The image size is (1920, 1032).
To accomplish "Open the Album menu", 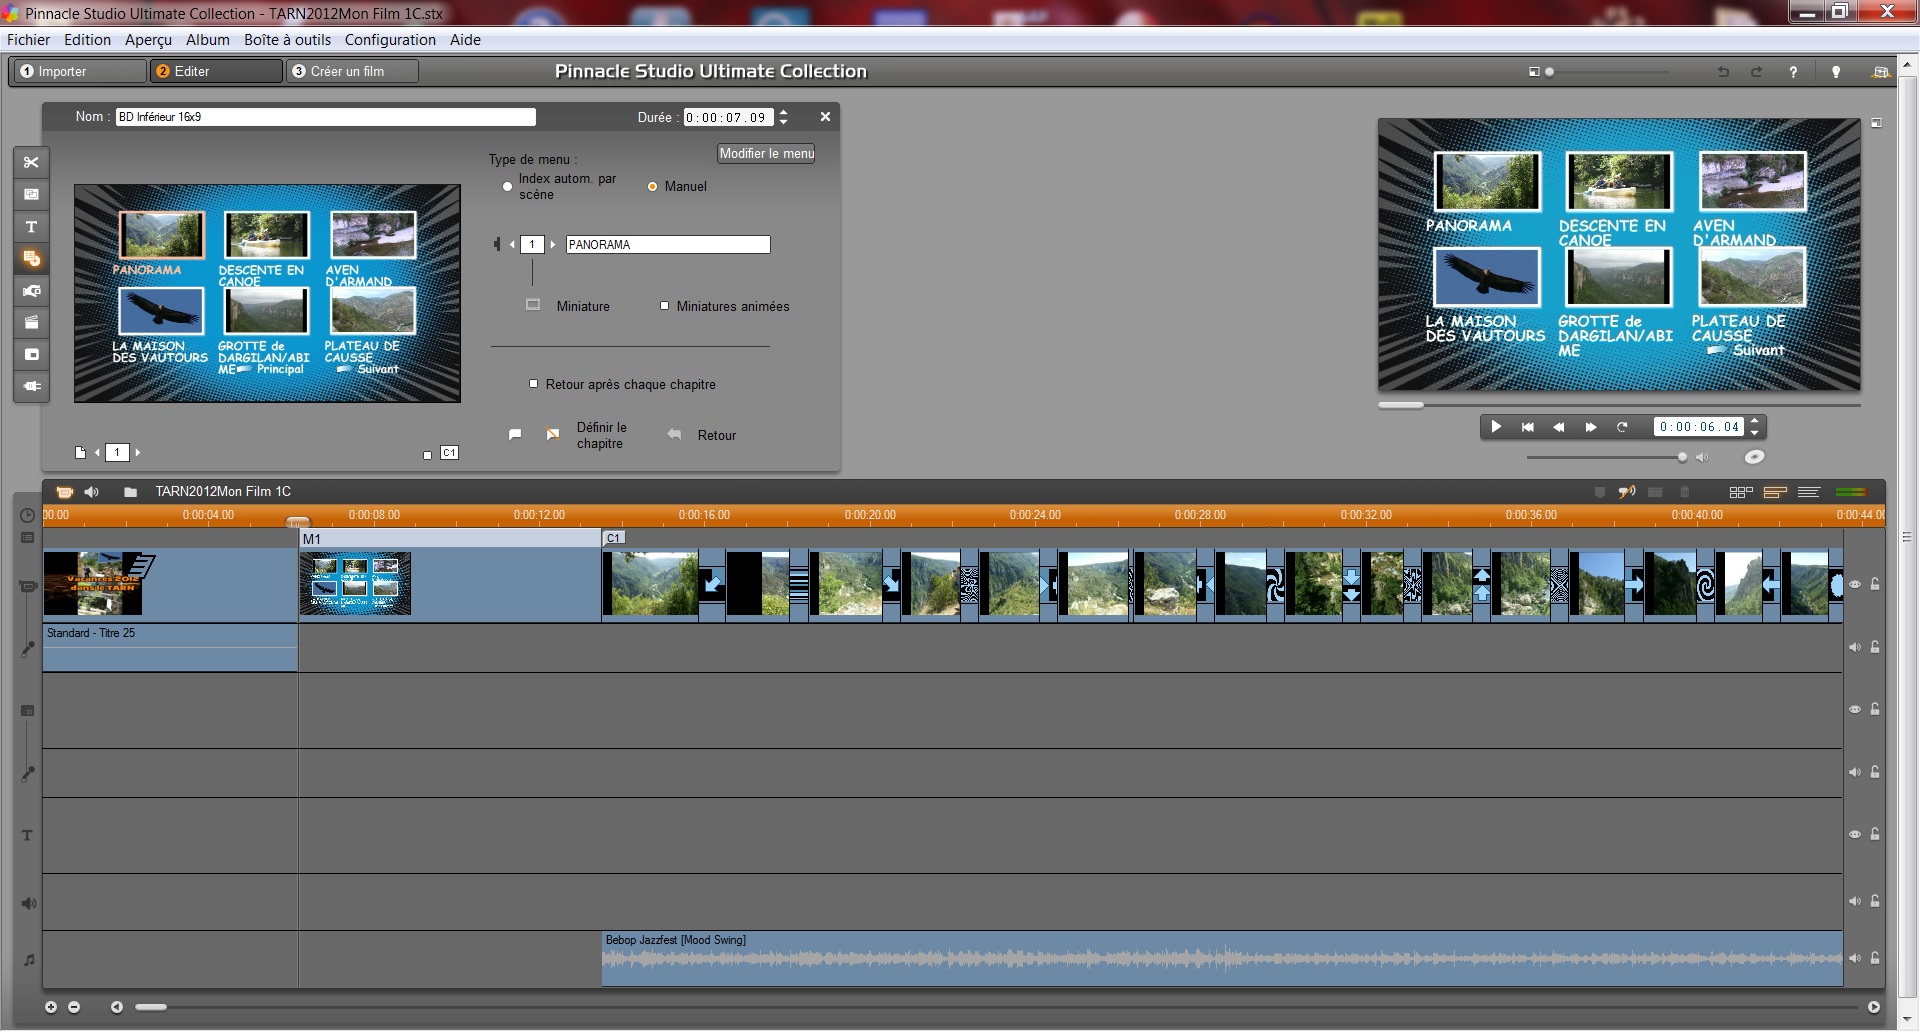I will [208, 40].
